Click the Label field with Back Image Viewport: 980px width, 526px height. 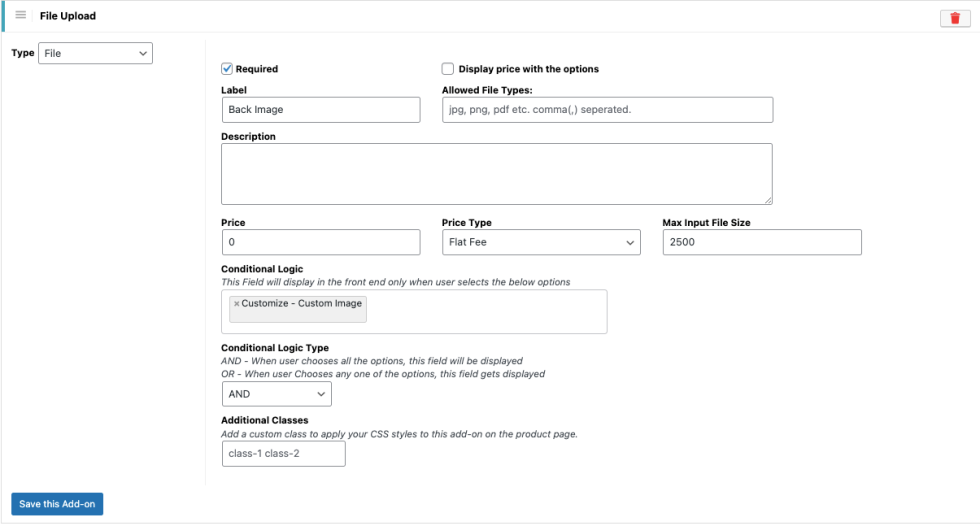[x=320, y=110]
